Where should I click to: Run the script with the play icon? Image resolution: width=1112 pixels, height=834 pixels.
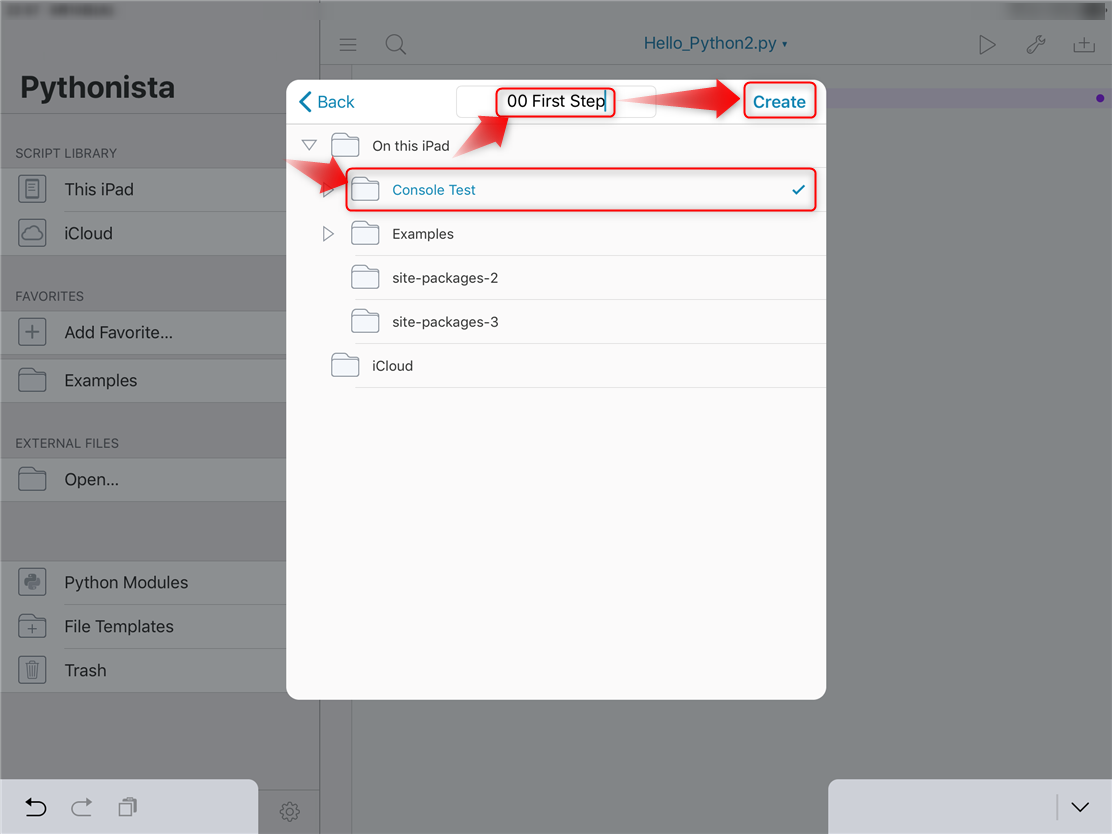pyautogui.click(x=986, y=45)
